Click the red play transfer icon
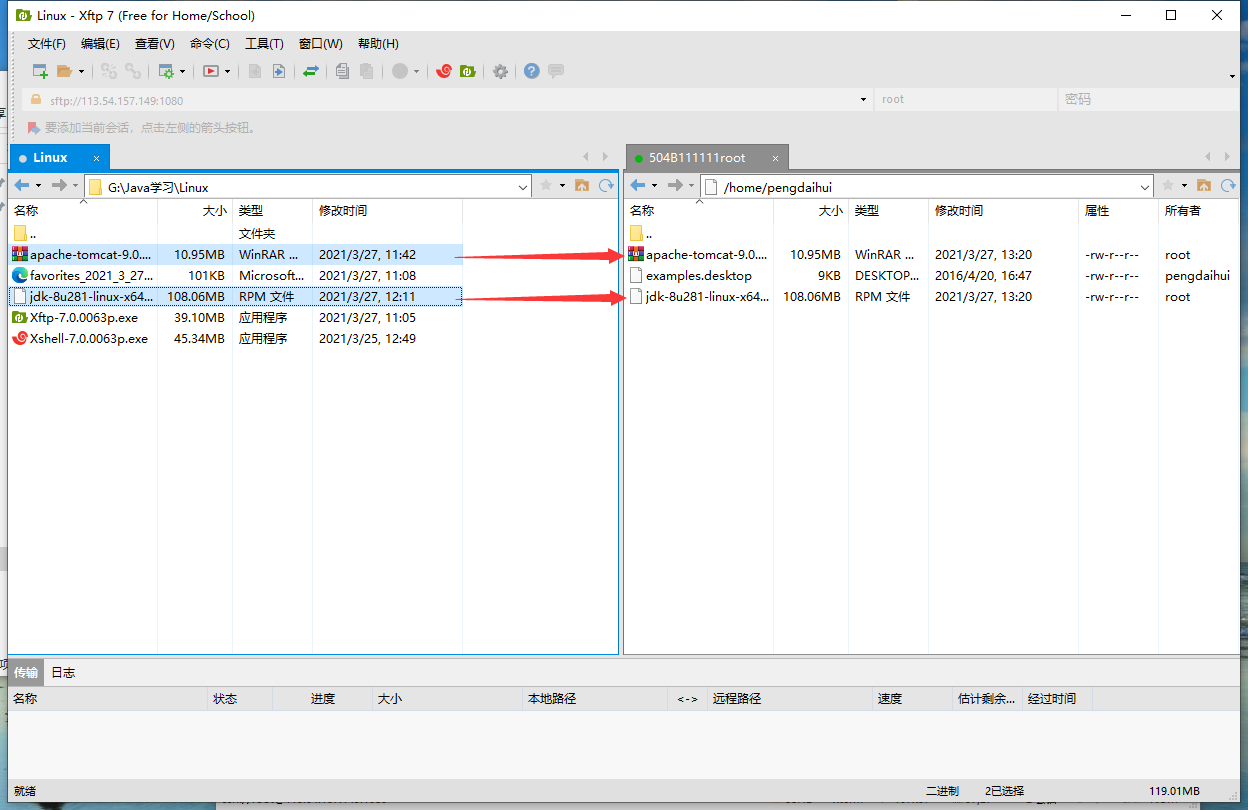This screenshot has height=810, width=1248. tap(211, 71)
